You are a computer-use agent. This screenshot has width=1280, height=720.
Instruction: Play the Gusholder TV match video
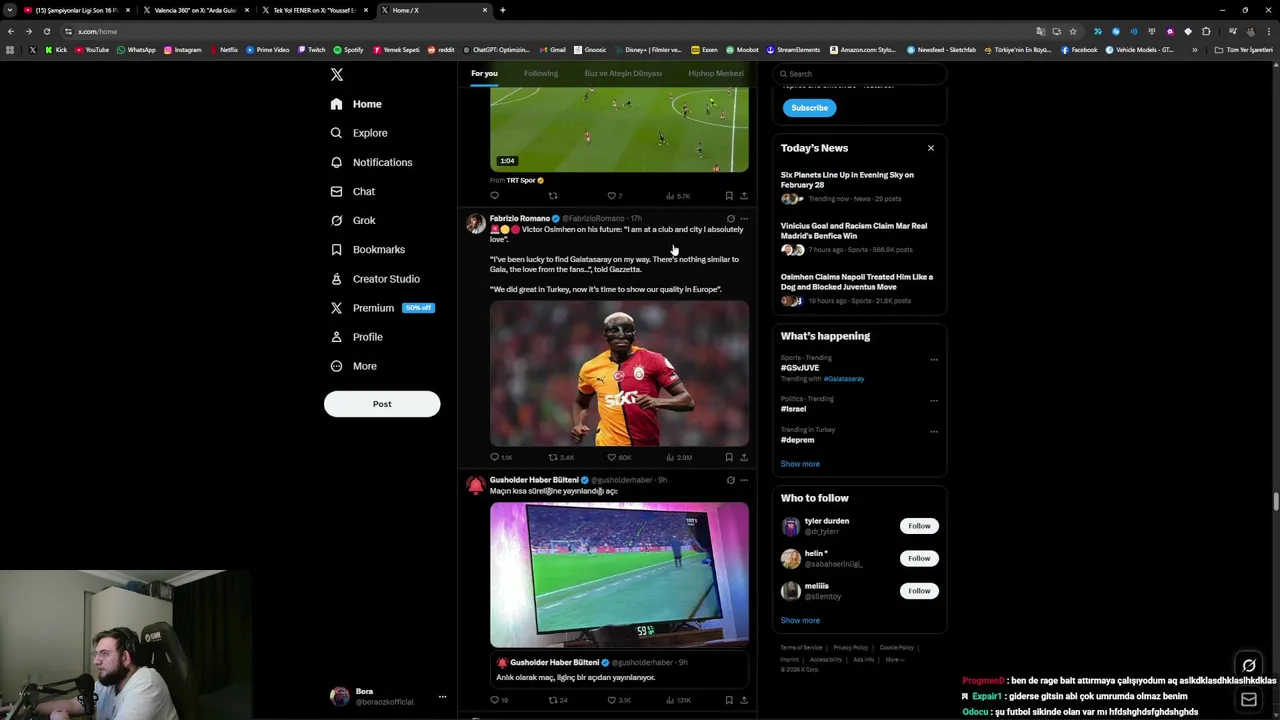pyautogui.click(x=619, y=575)
